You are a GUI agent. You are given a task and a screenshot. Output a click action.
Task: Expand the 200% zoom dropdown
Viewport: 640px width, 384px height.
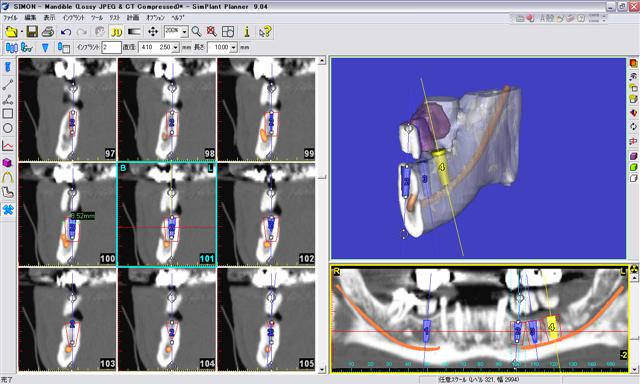click(x=184, y=32)
